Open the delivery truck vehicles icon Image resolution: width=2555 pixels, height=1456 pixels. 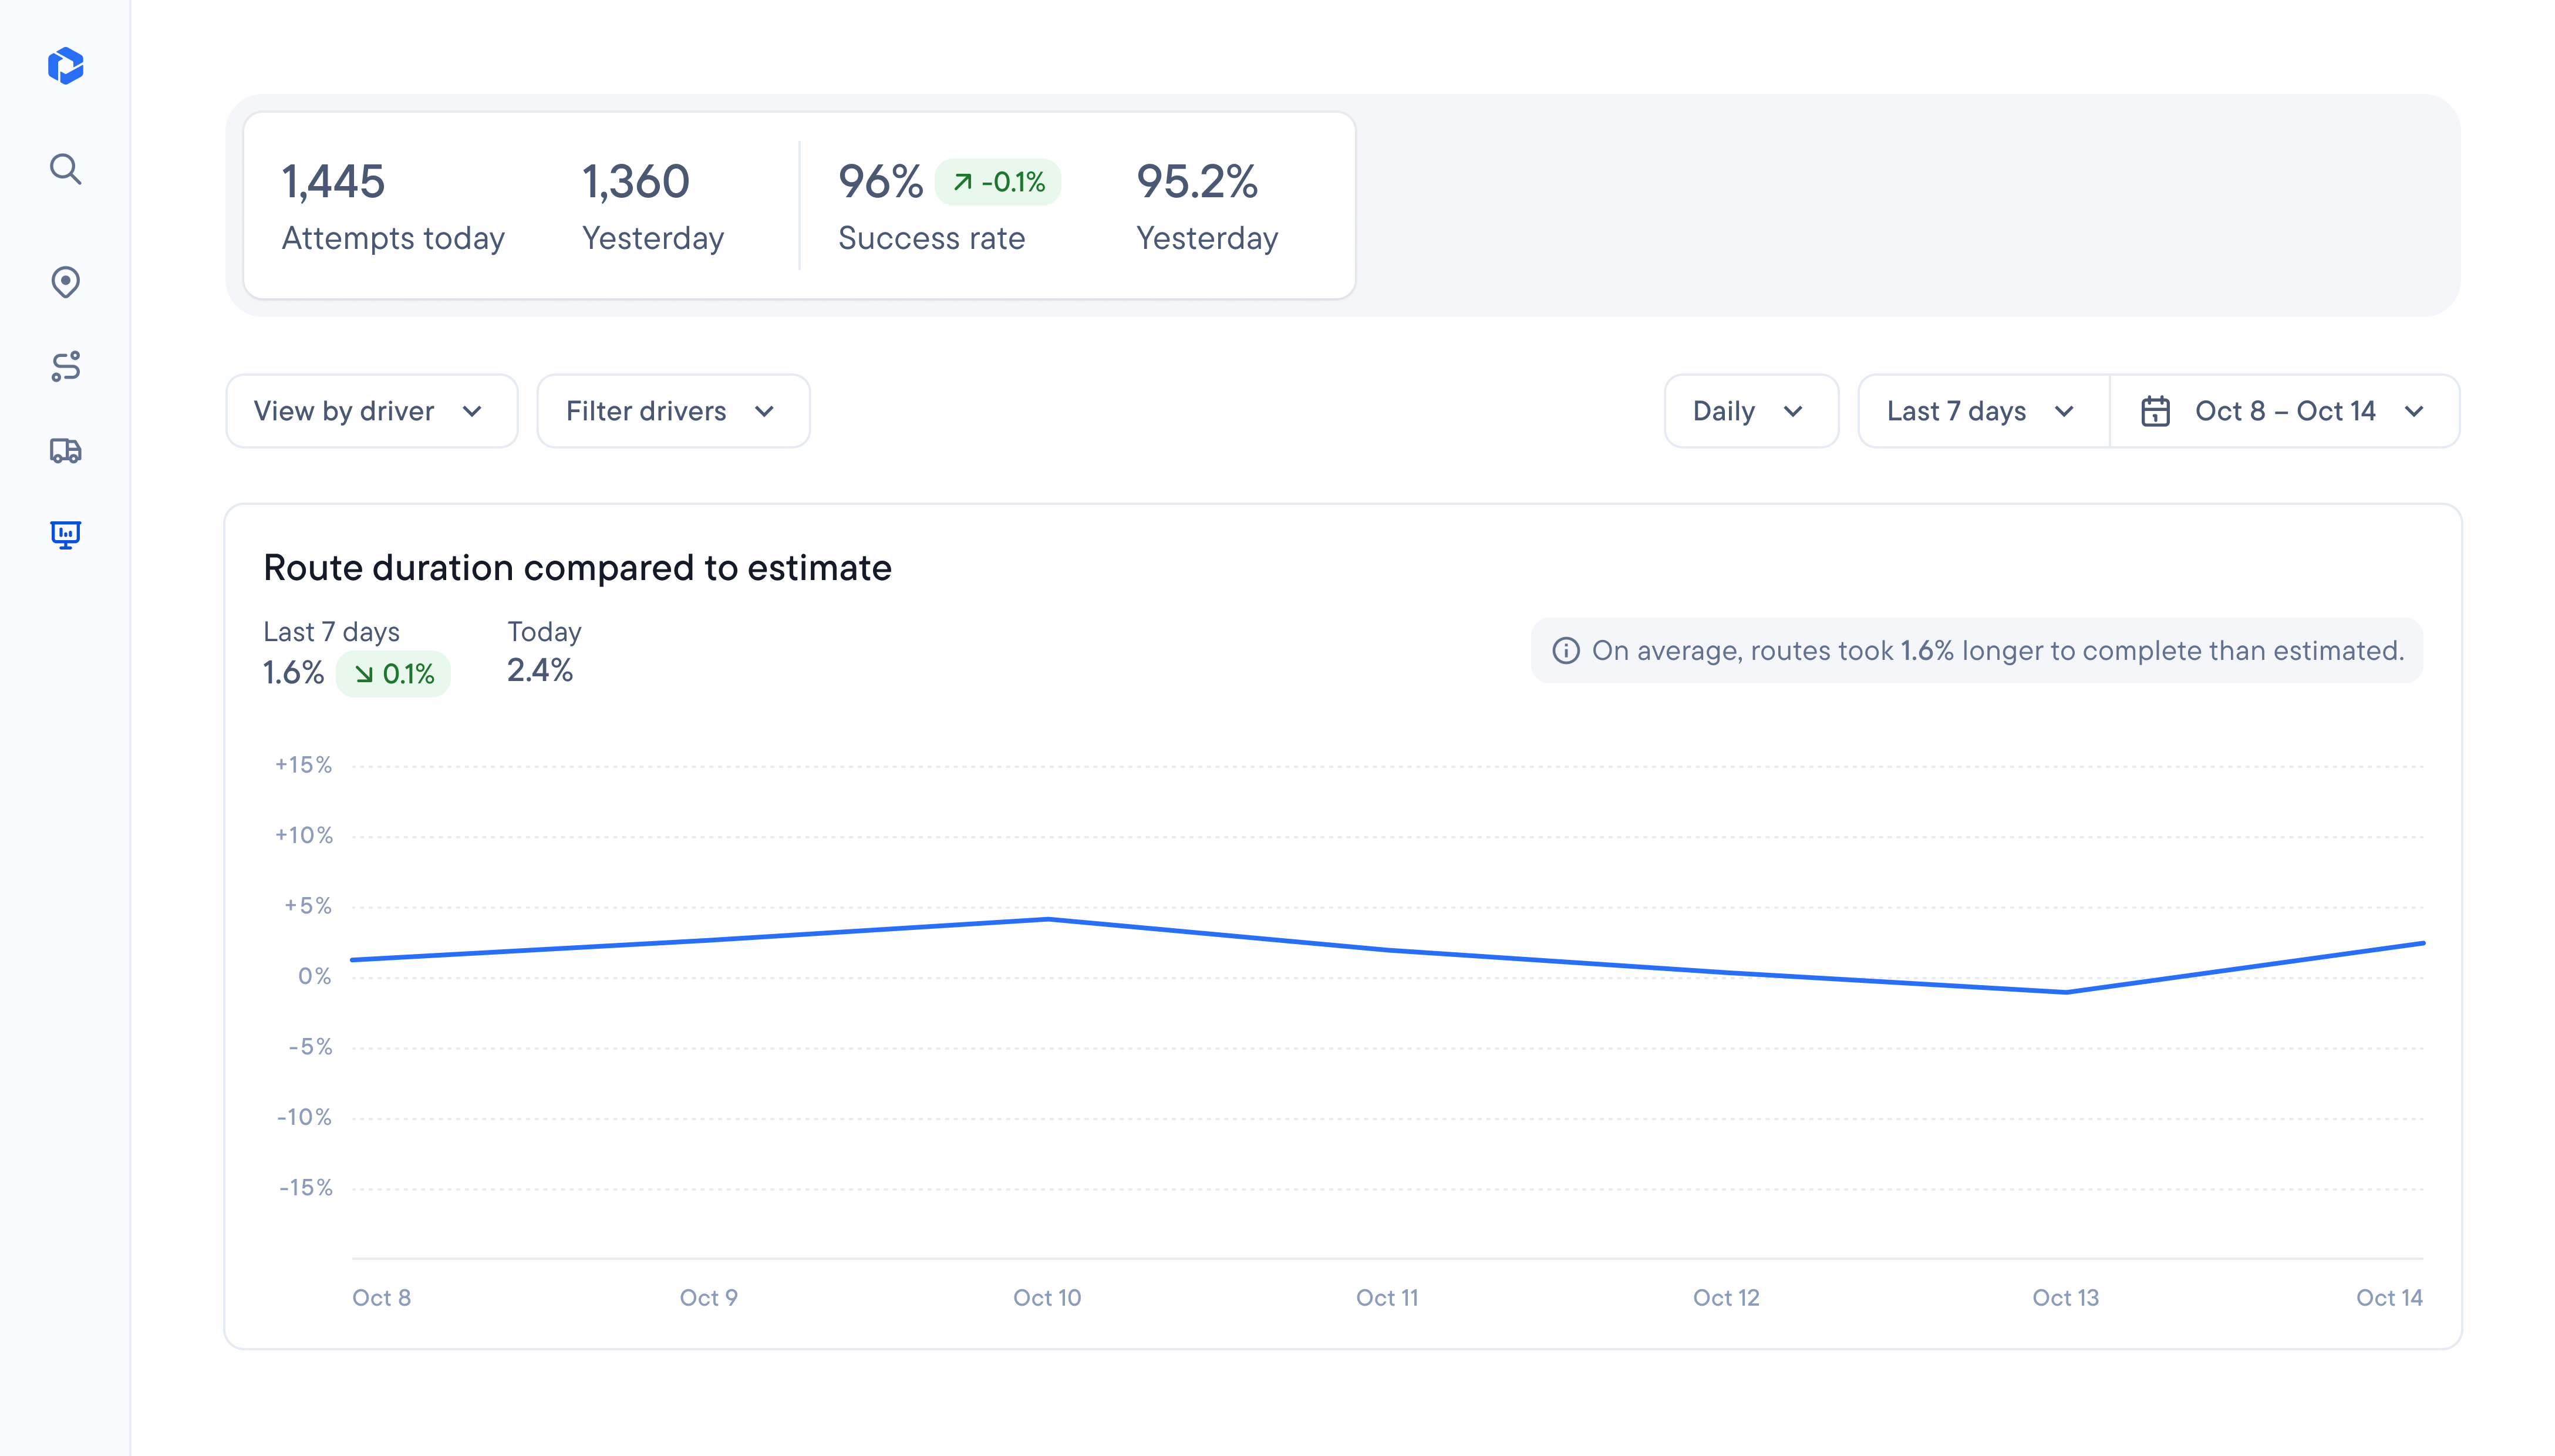click(66, 450)
